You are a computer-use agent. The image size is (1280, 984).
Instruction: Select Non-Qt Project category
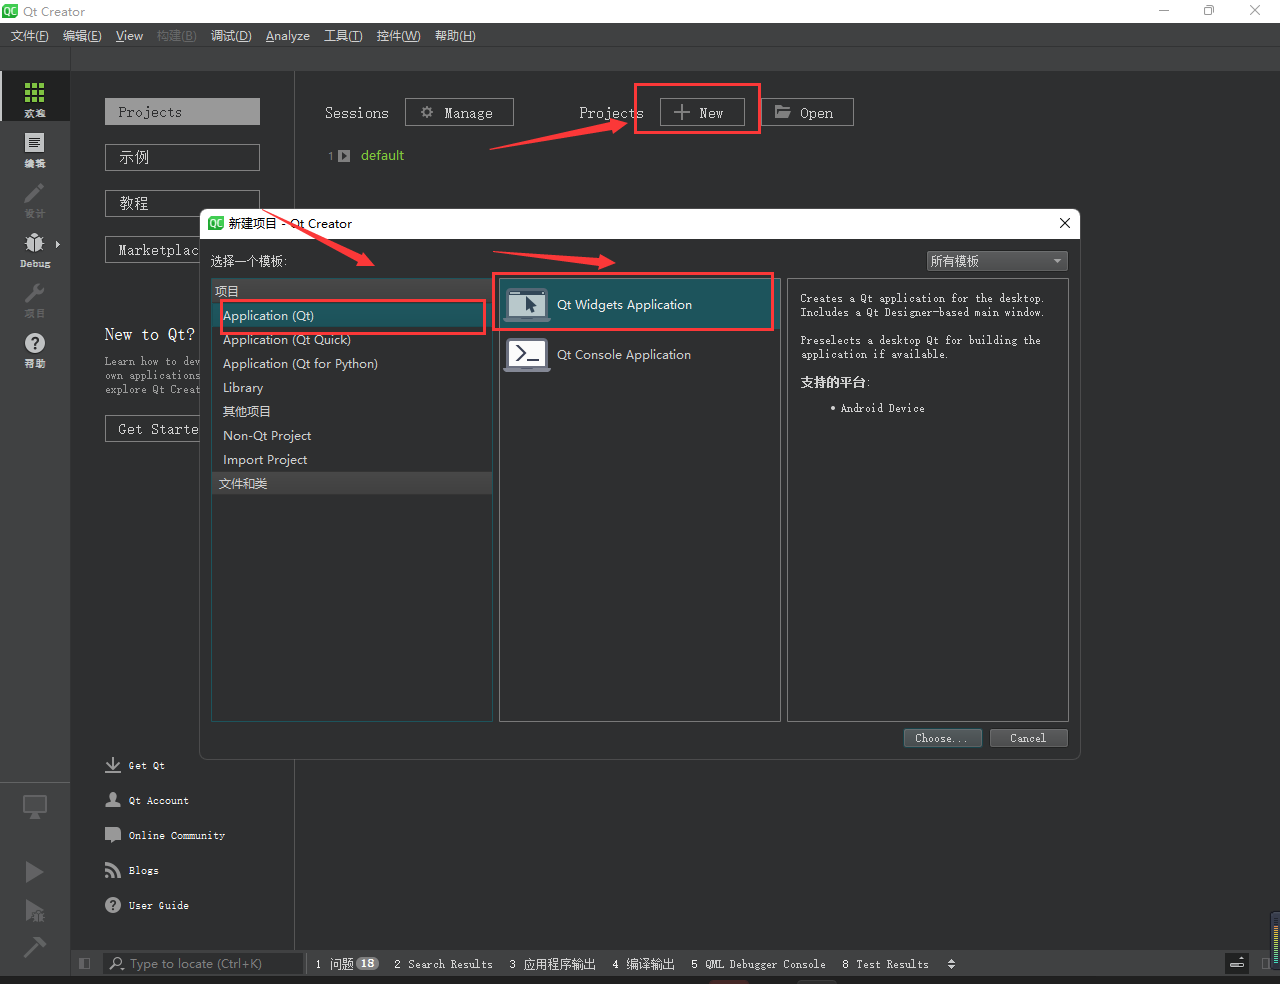[x=352, y=436]
